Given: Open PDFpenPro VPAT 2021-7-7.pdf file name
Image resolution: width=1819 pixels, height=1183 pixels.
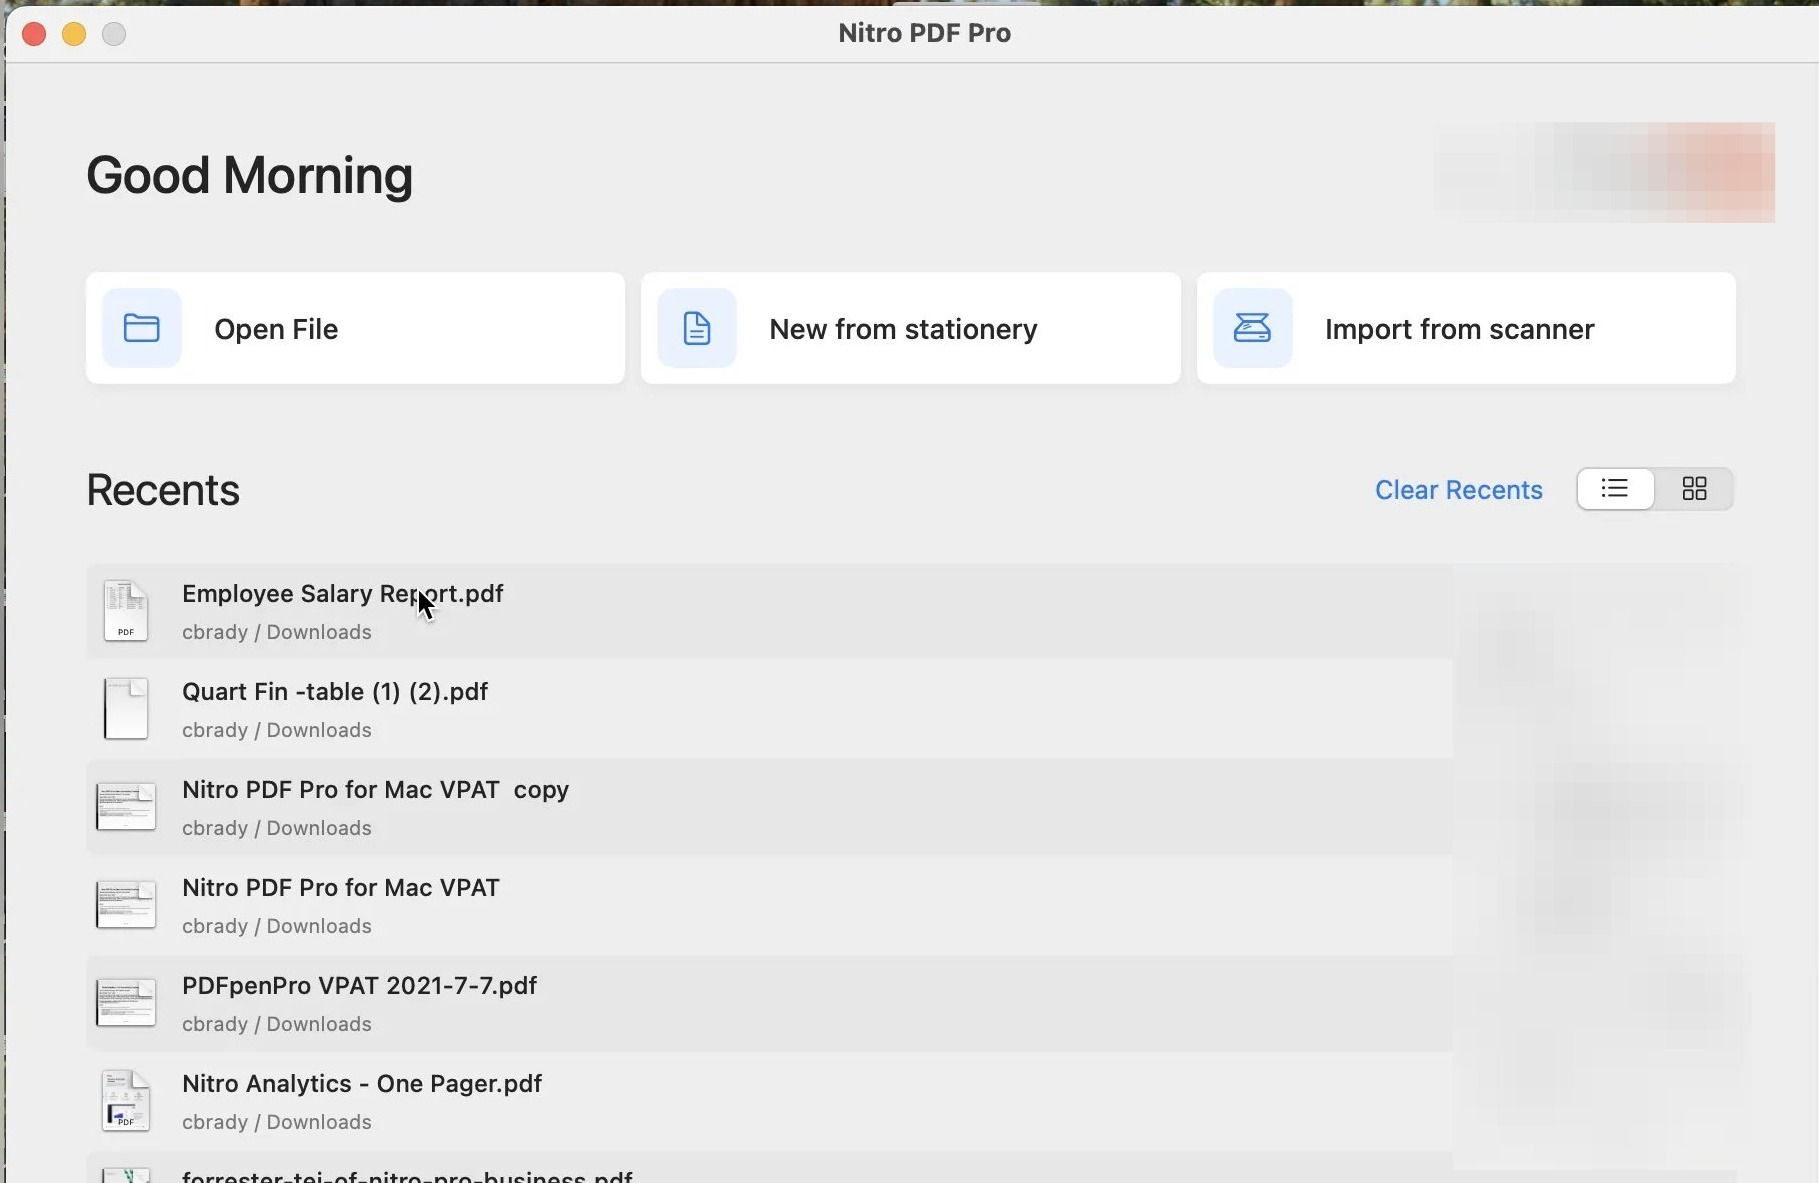Looking at the screenshot, I should [359, 986].
